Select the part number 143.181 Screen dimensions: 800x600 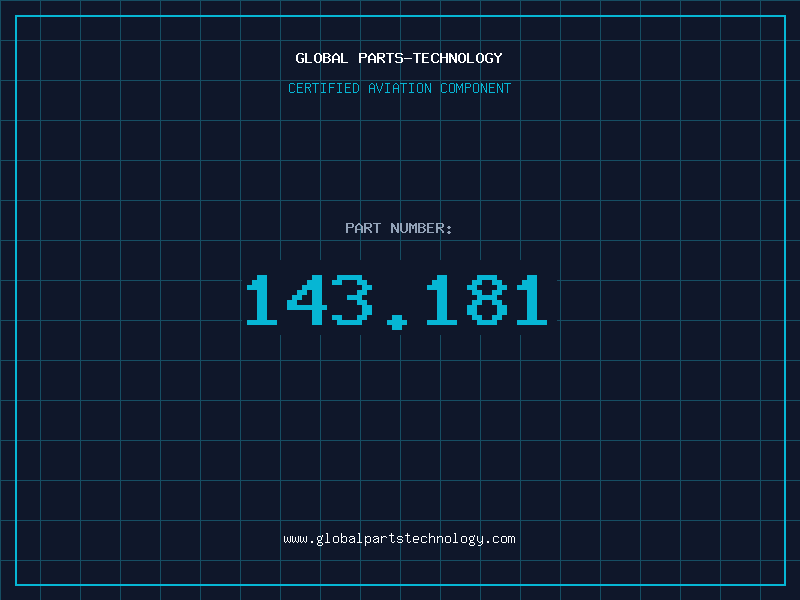[x=397, y=302]
